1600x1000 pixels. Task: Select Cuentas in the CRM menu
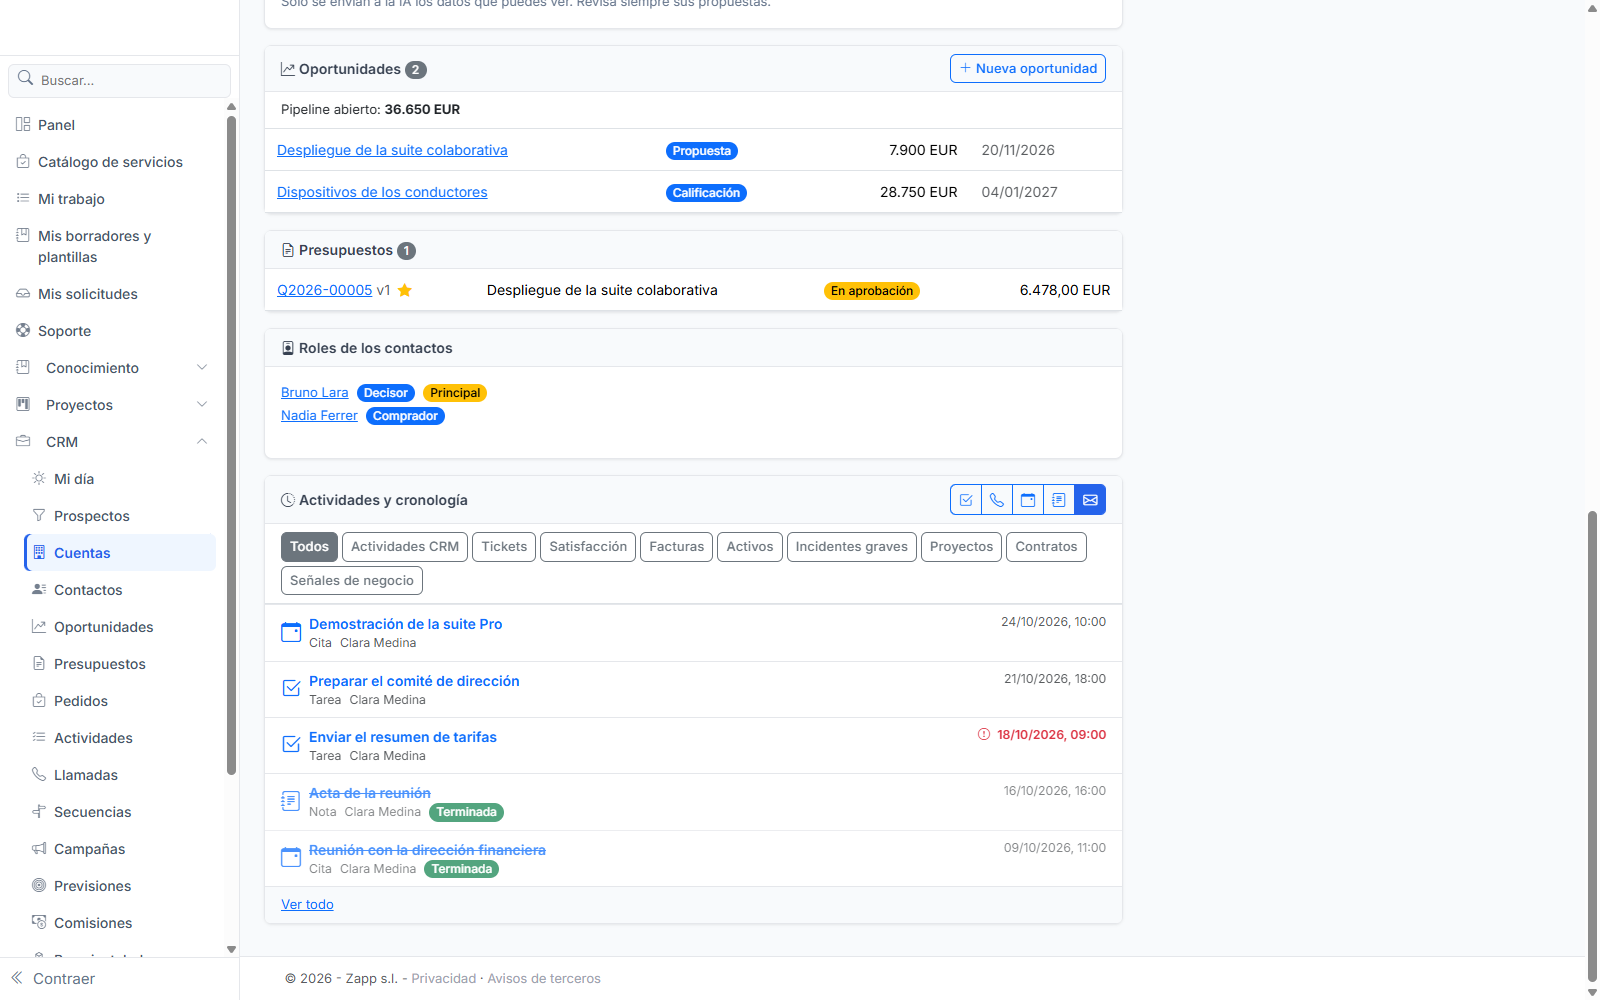pos(120,553)
